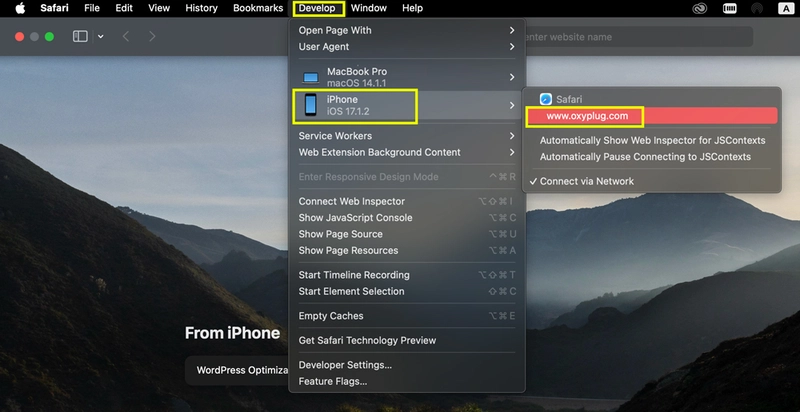
Task: Open the Help menu
Action: 412,8
